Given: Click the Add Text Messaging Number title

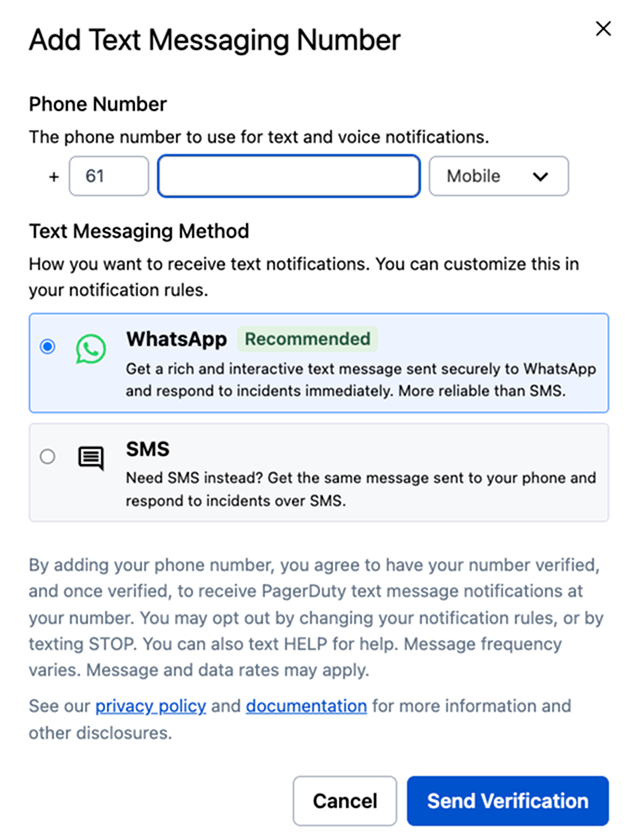Looking at the screenshot, I should pos(213,40).
